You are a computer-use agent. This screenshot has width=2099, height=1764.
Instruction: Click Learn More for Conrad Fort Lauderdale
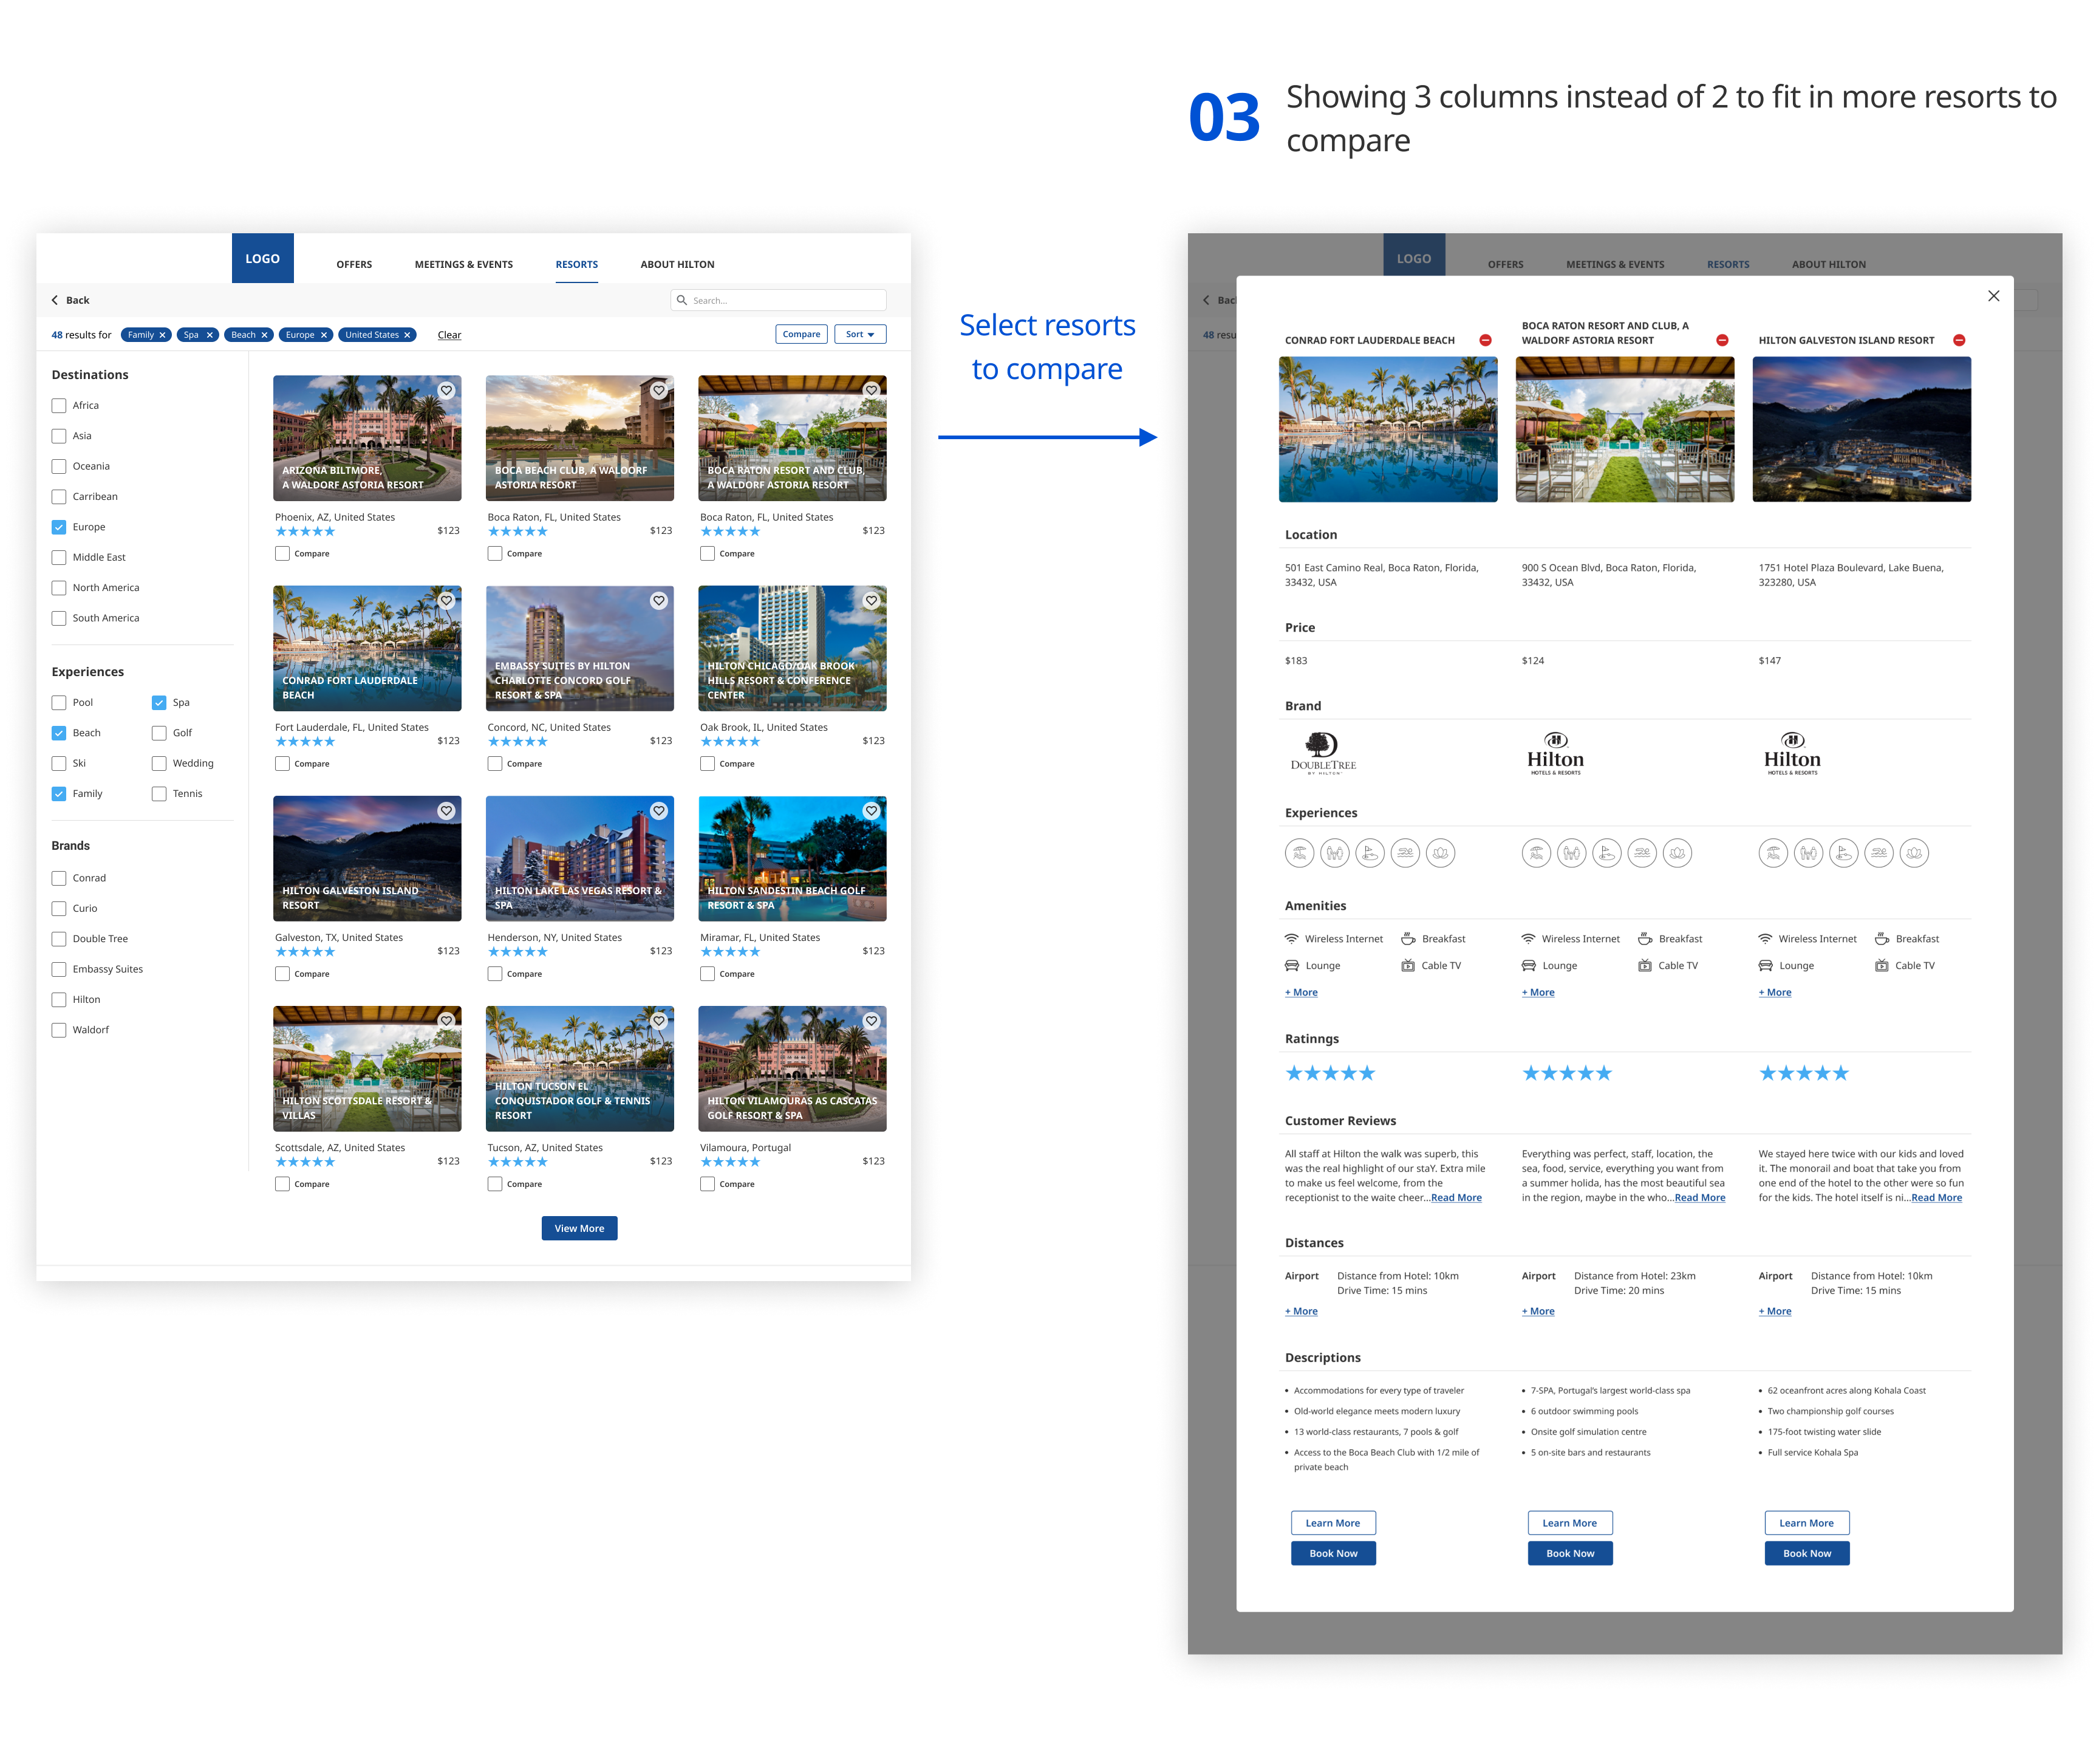(1333, 1523)
